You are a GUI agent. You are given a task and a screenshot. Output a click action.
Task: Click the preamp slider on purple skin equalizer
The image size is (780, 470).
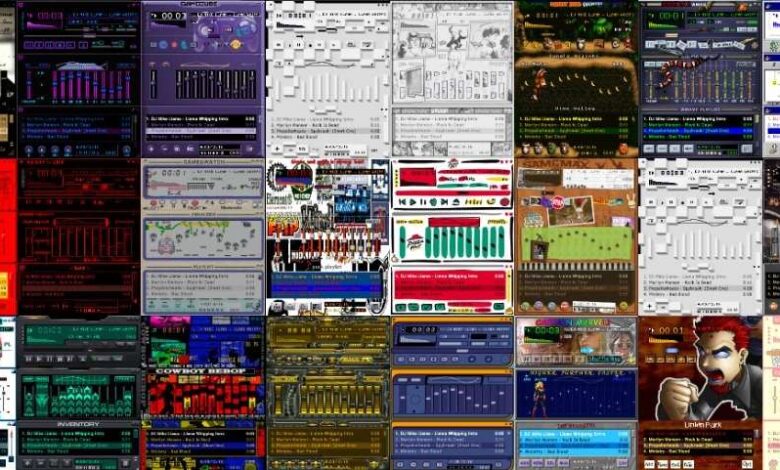point(153,84)
